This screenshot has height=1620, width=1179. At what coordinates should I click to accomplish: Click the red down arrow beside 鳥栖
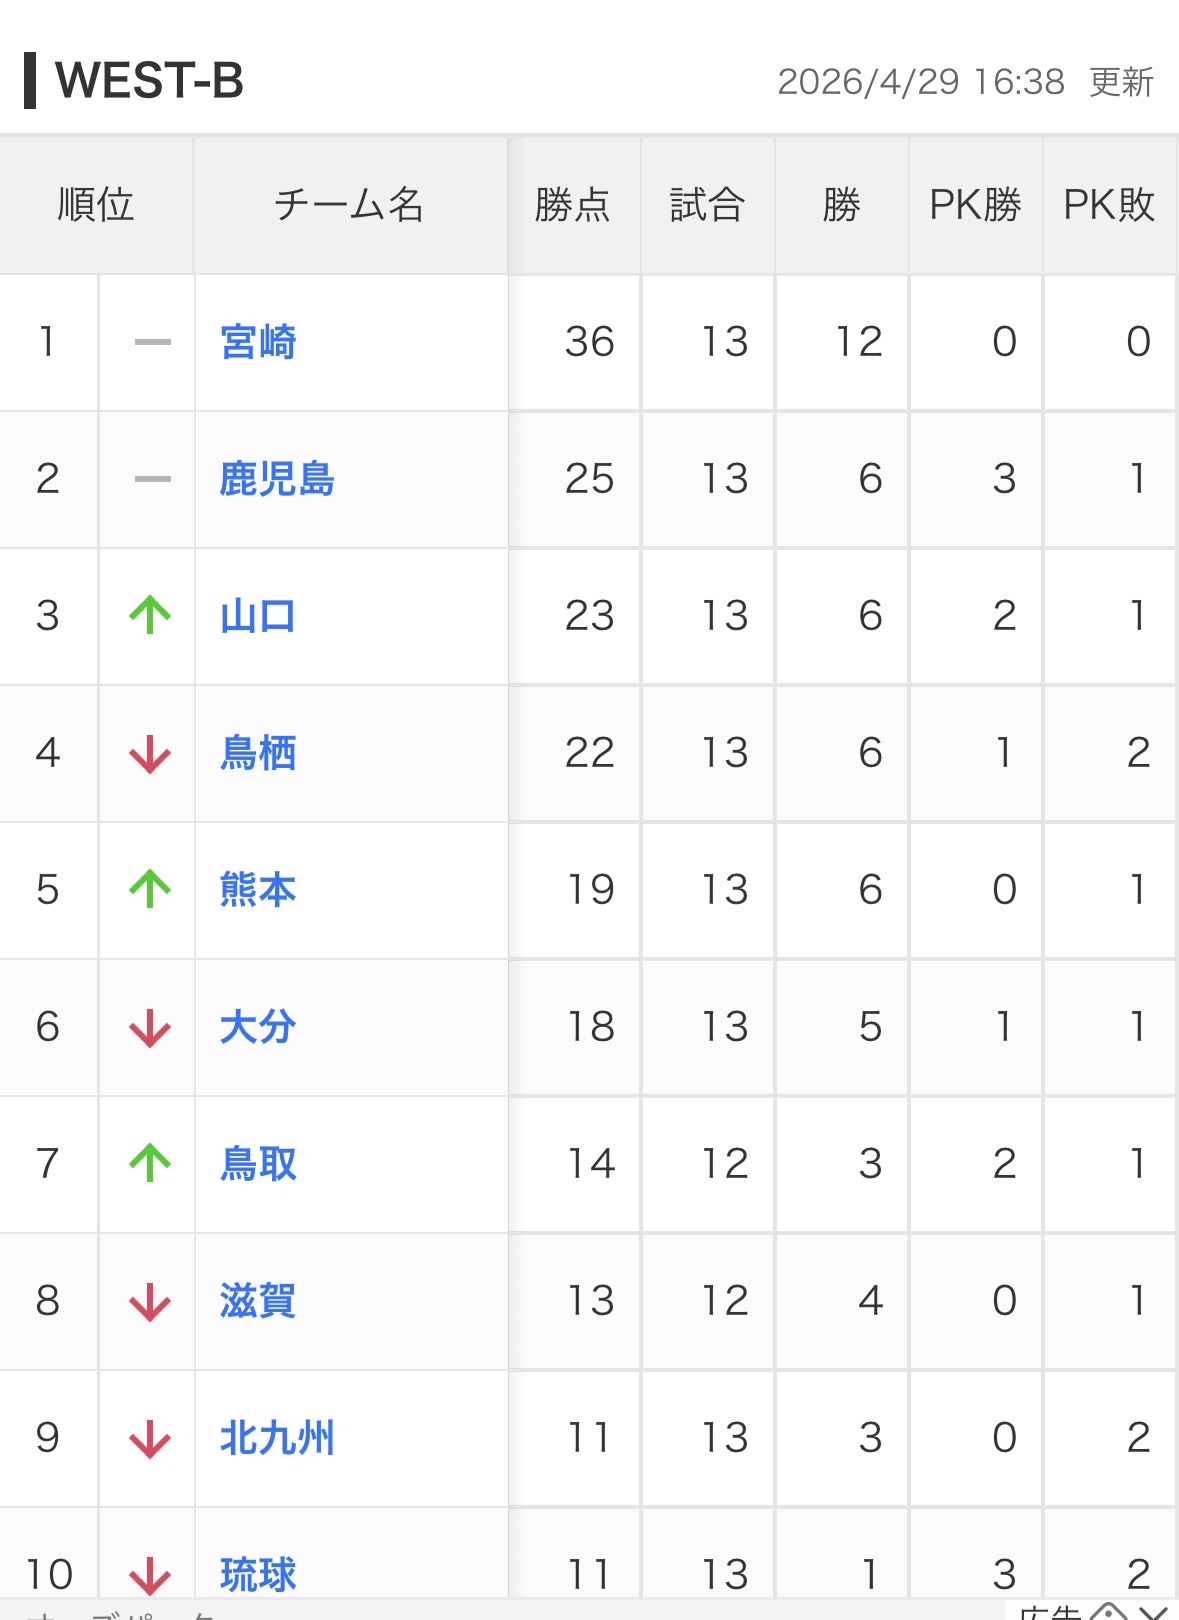coord(150,753)
